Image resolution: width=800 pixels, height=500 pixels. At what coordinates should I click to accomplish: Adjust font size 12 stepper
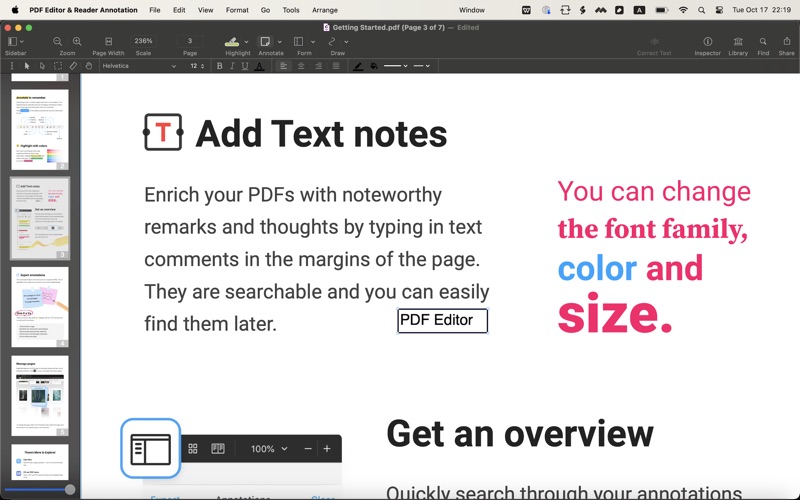pos(202,66)
